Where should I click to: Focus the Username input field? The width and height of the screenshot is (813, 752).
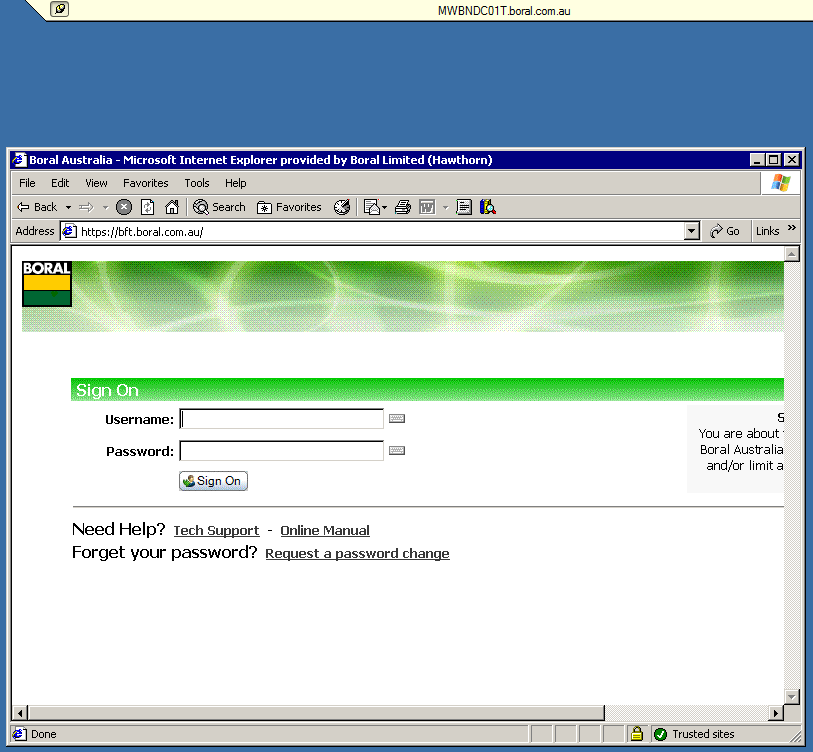pyautogui.click(x=281, y=419)
